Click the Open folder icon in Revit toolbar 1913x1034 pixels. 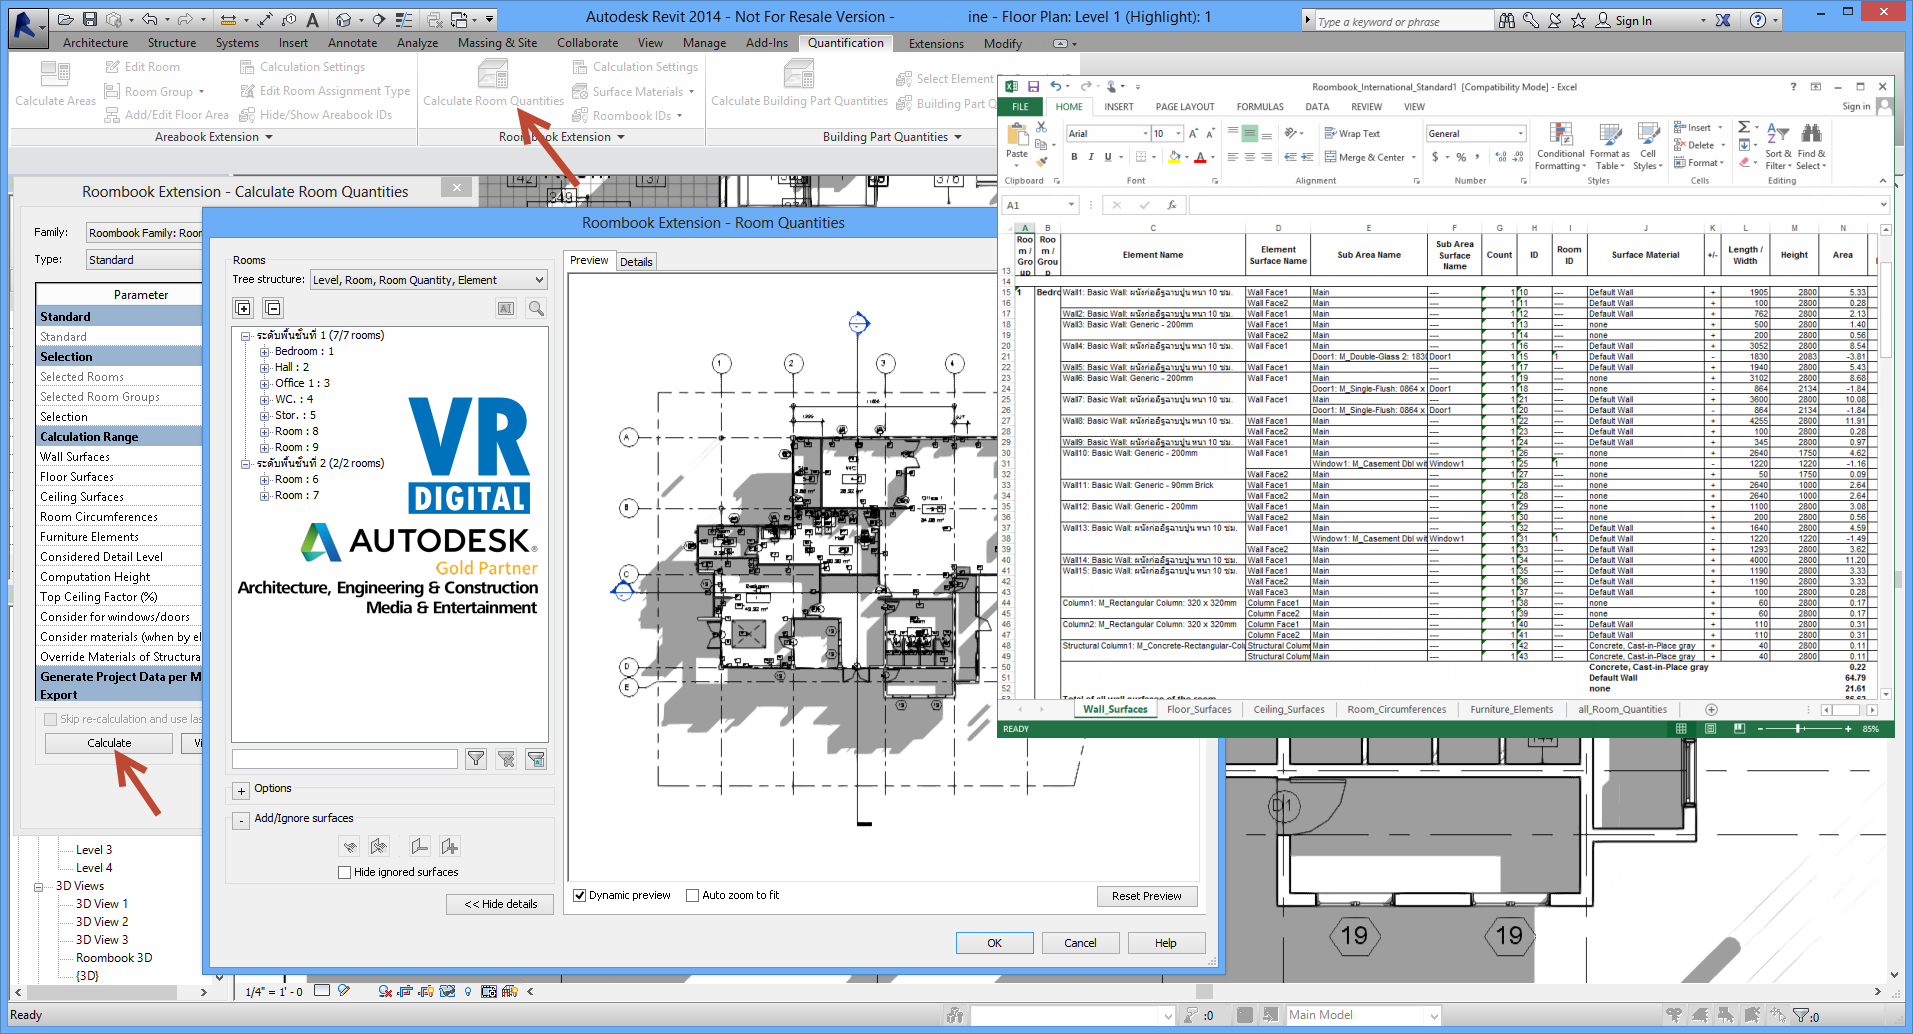click(66, 19)
